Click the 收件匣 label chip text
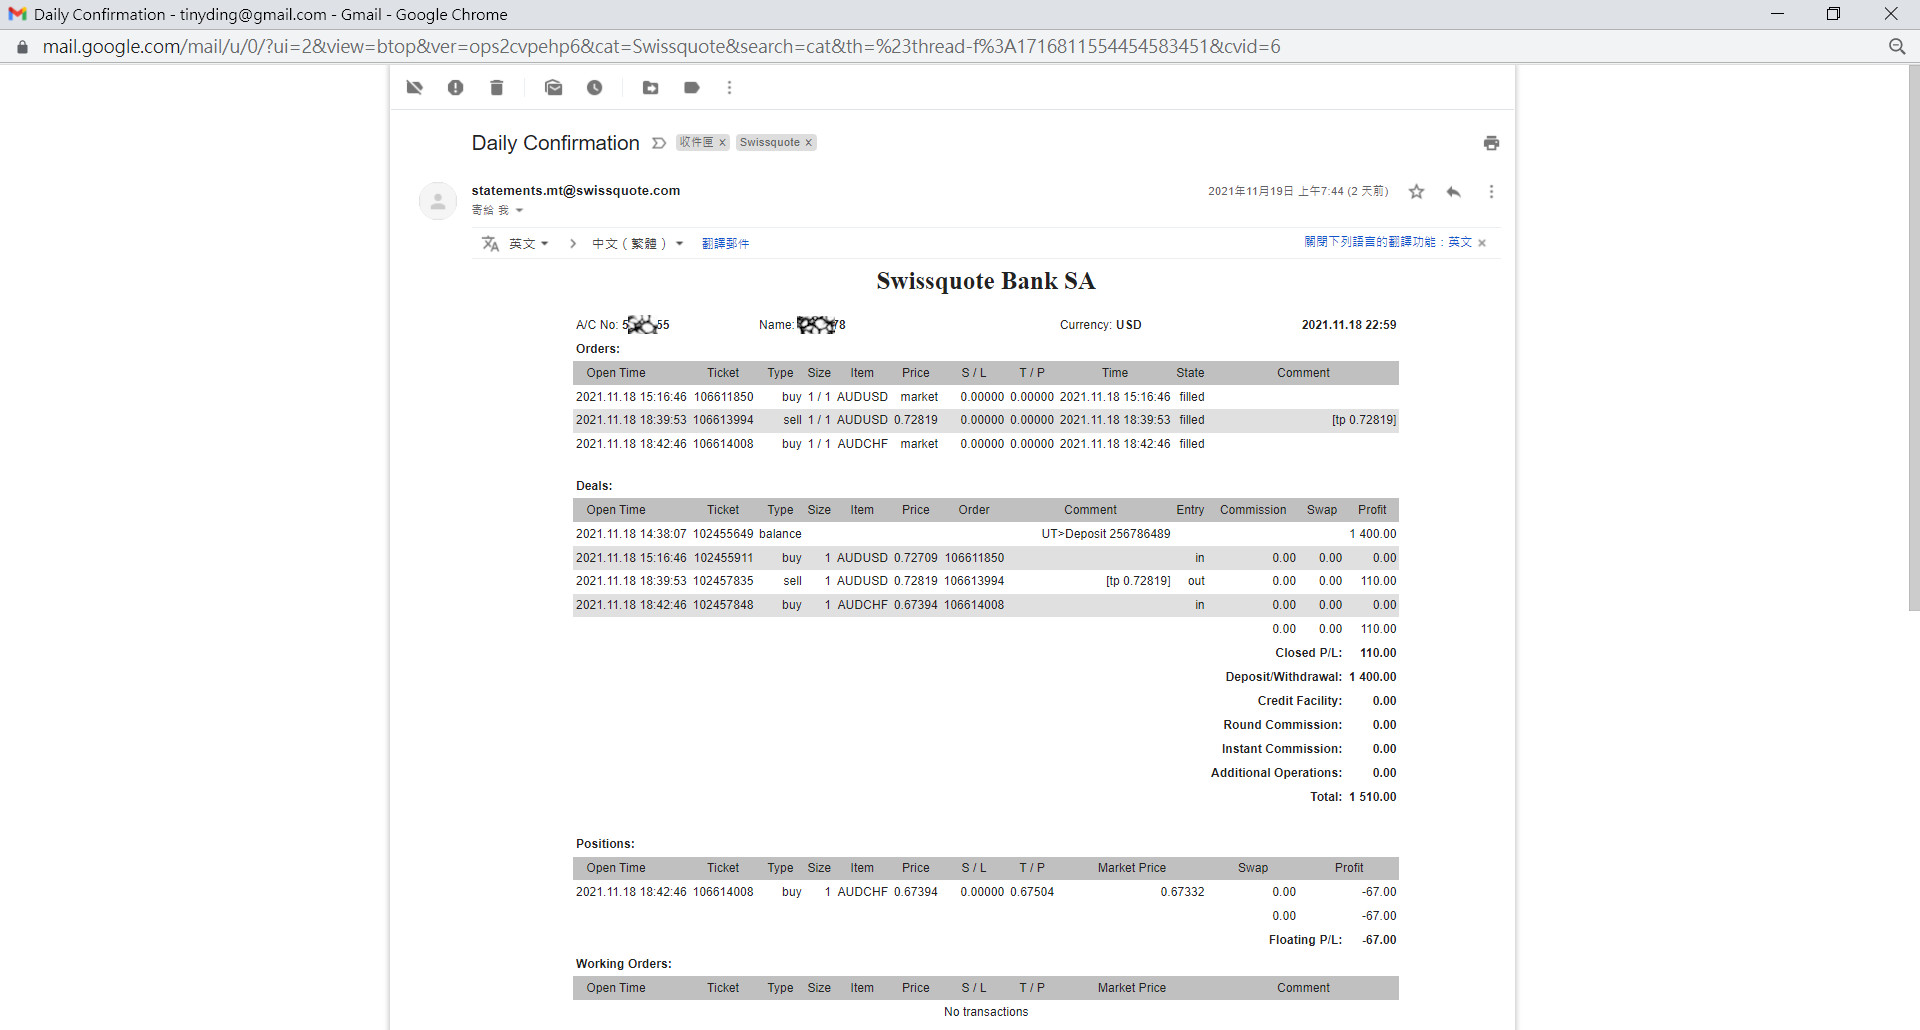This screenshot has height=1030, width=1920. pos(696,142)
